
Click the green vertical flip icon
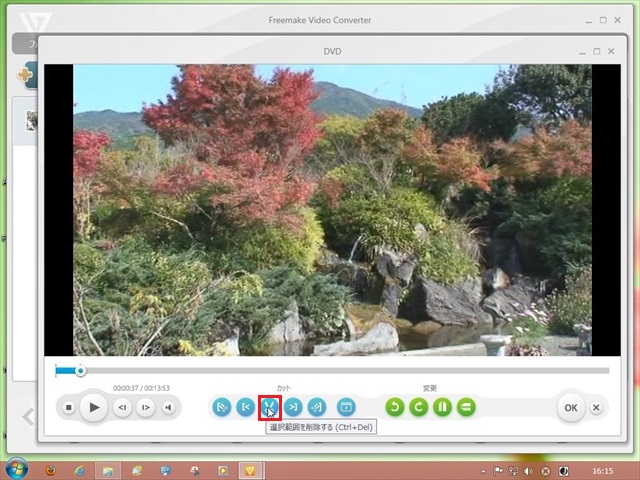442,407
